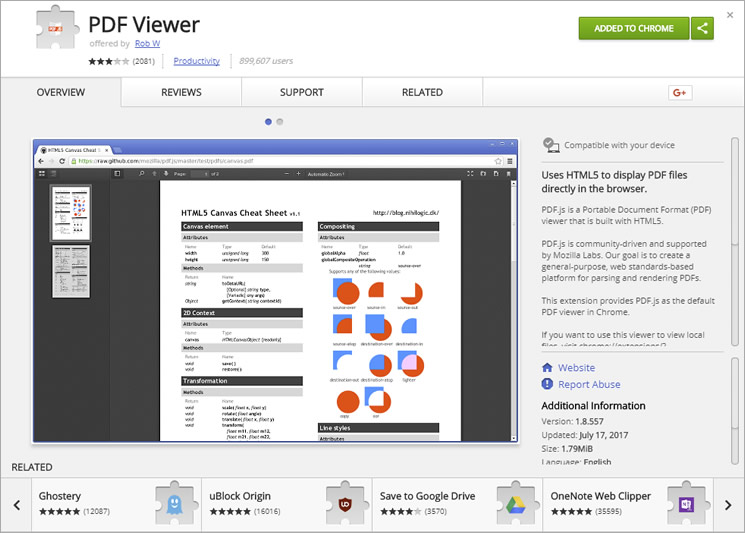
Task: Open the Rob W developer link
Action: click(x=147, y=44)
